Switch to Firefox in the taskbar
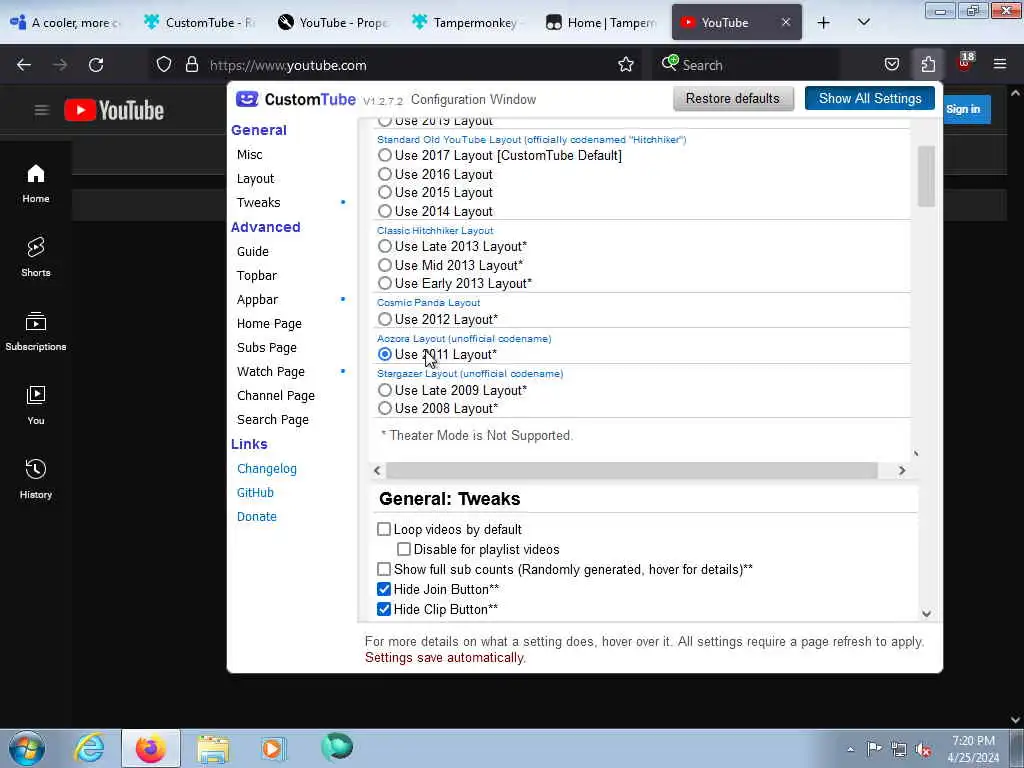Screen dimensions: 1024x768 [x=150, y=748]
